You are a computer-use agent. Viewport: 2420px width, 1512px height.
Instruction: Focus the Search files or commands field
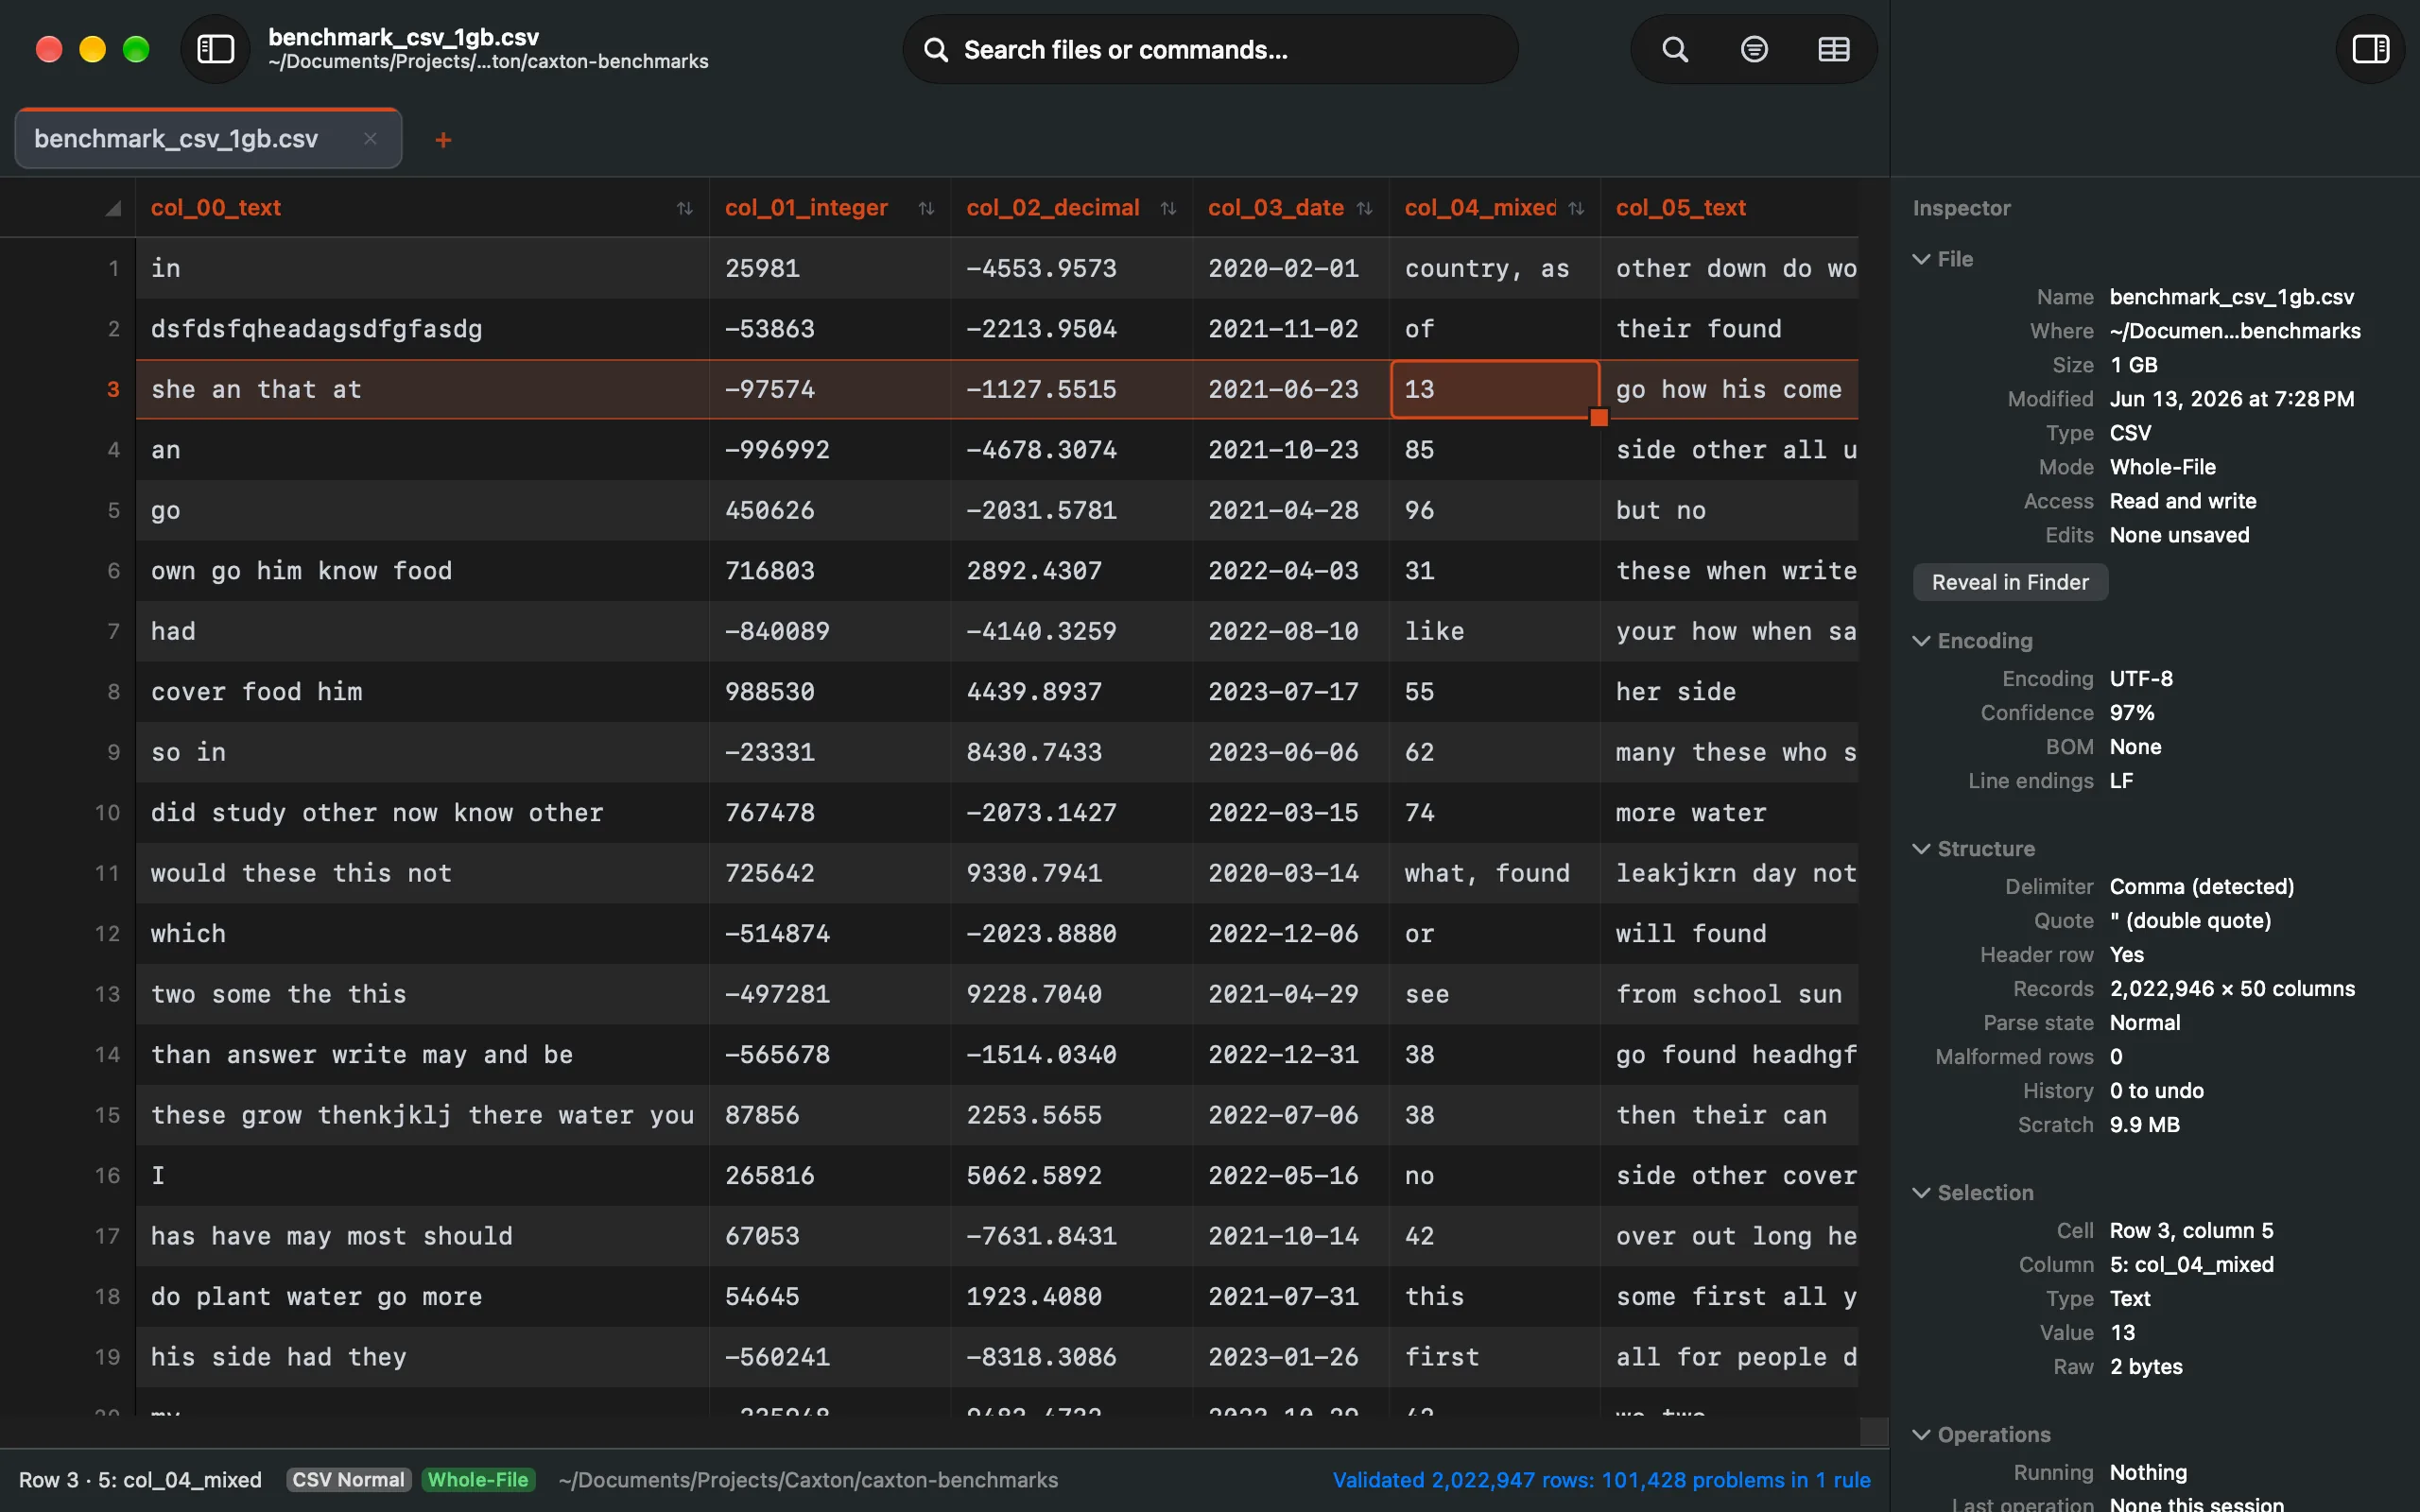tap(1210, 49)
